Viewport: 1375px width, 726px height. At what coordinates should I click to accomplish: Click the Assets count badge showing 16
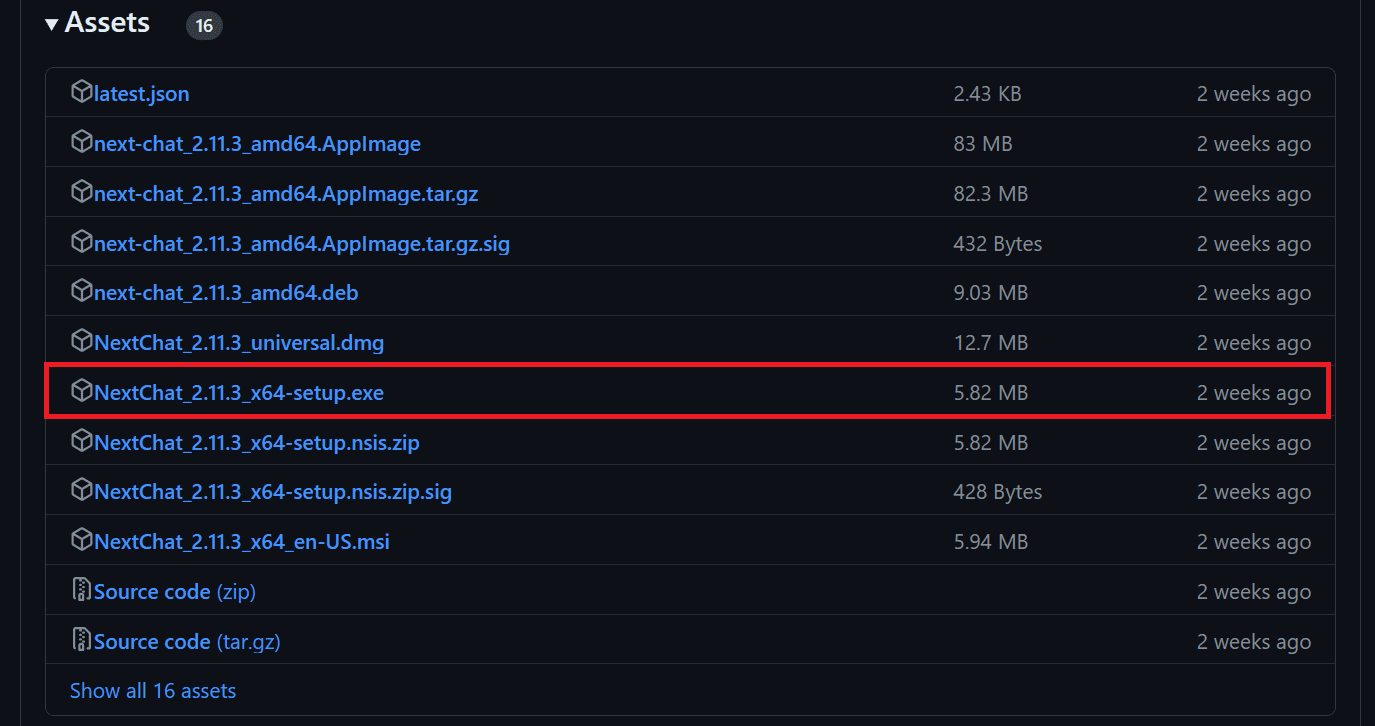[x=204, y=26]
